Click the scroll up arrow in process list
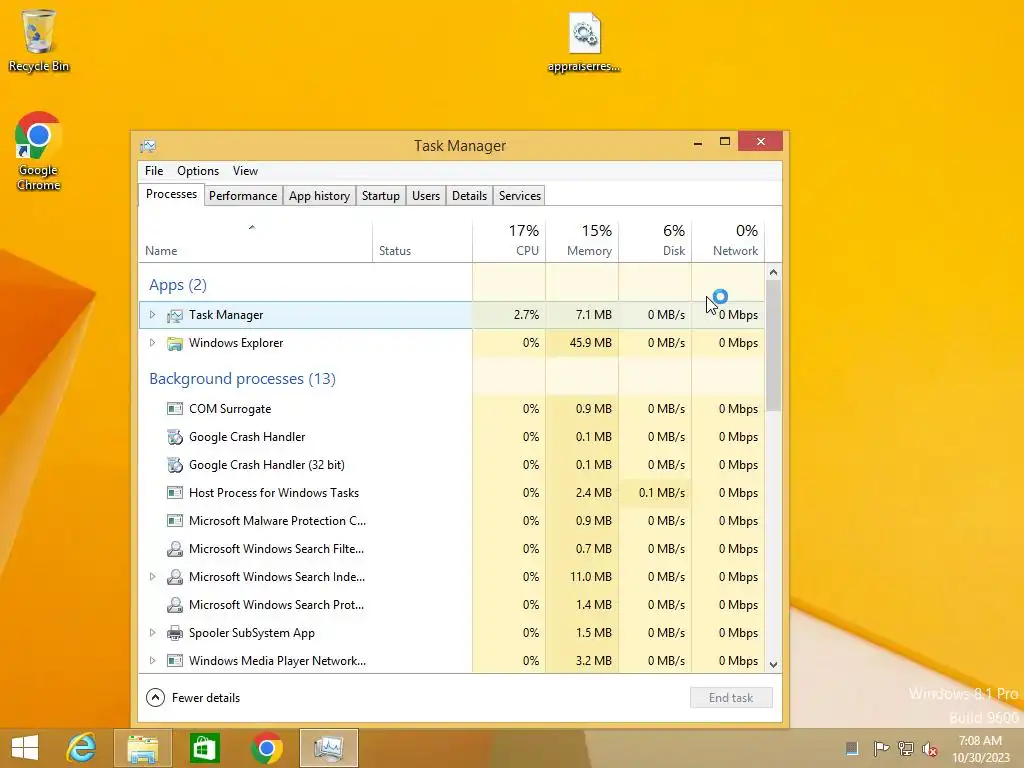The image size is (1024, 768). pos(773,272)
